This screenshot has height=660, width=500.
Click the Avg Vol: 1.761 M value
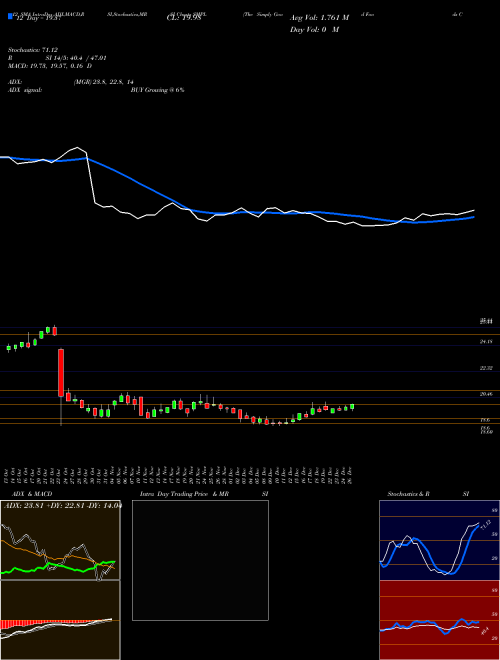point(319,18)
